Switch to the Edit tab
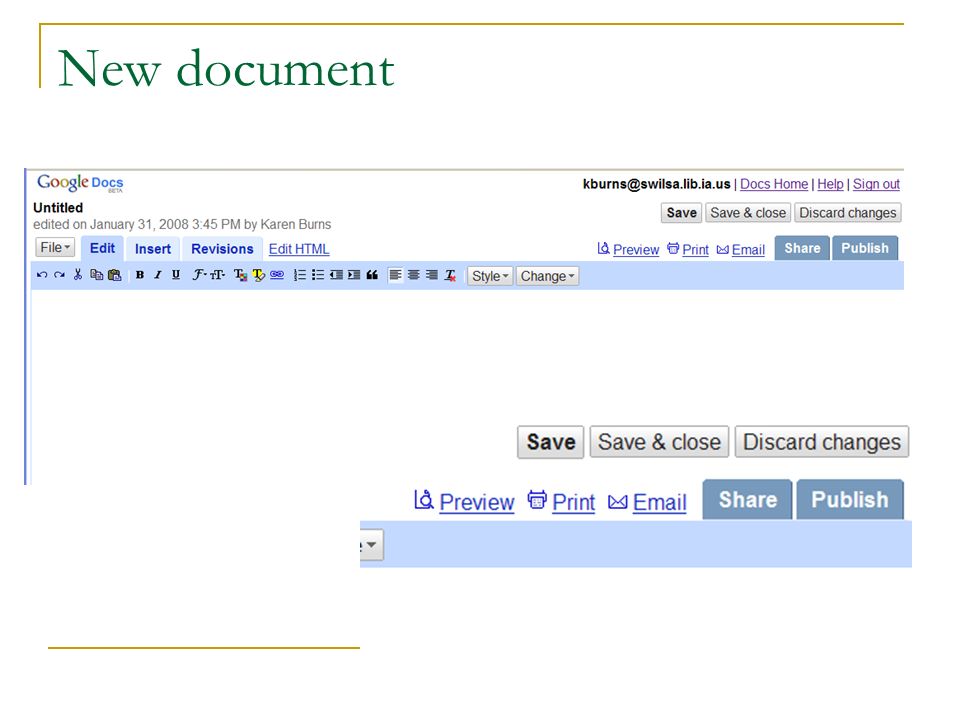 pyautogui.click(x=102, y=248)
